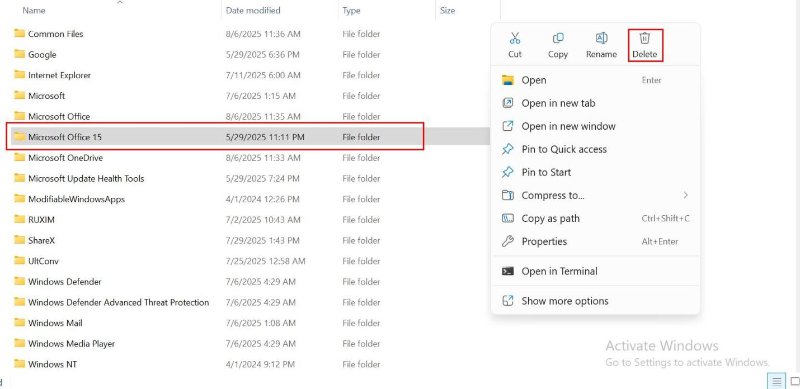Click the Copy as path icon
The width and height of the screenshot is (800, 389).
(x=507, y=218)
